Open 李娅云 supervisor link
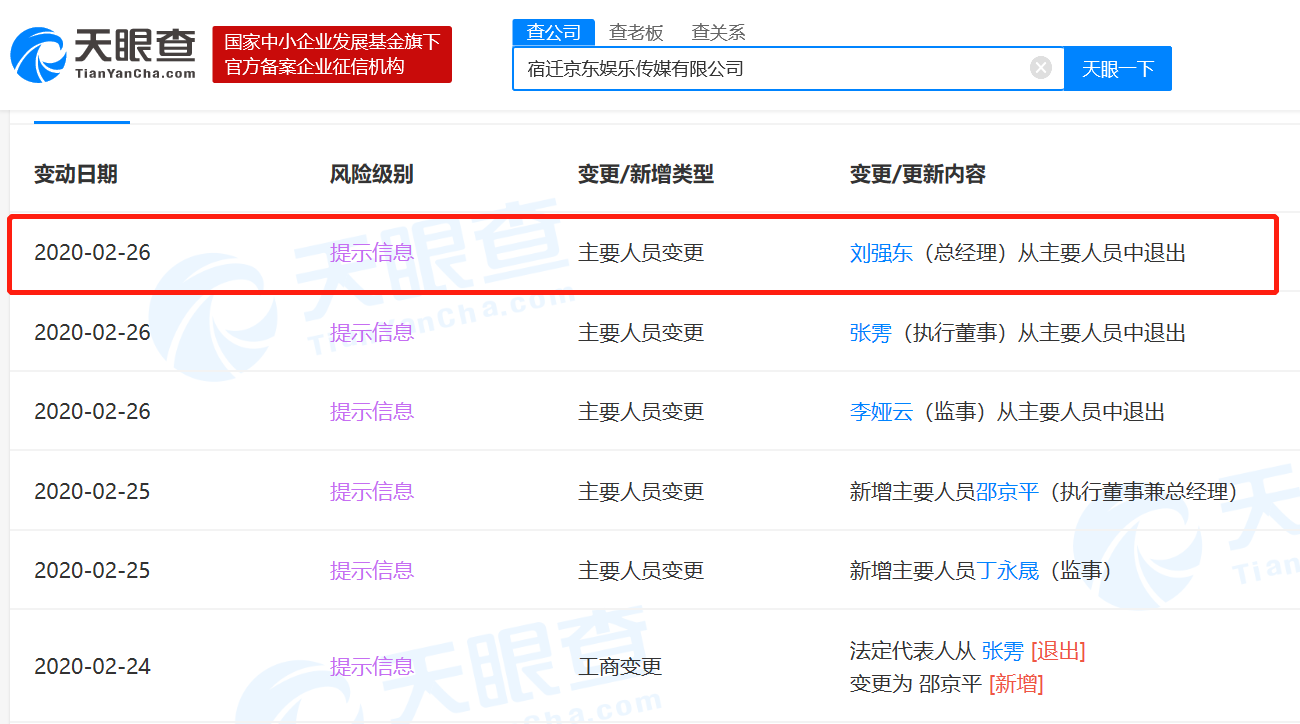 [881, 412]
